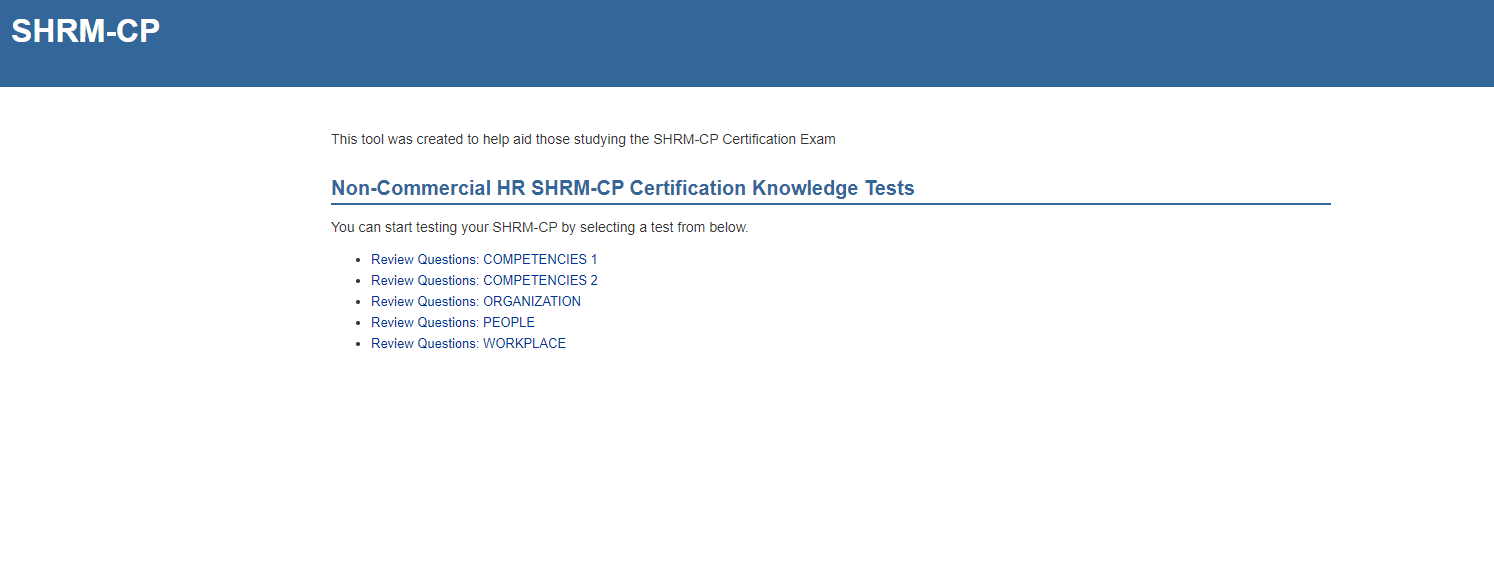Open the Review Questions: COMPETENCIES 1 test
1494x563 pixels.
coord(484,259)
